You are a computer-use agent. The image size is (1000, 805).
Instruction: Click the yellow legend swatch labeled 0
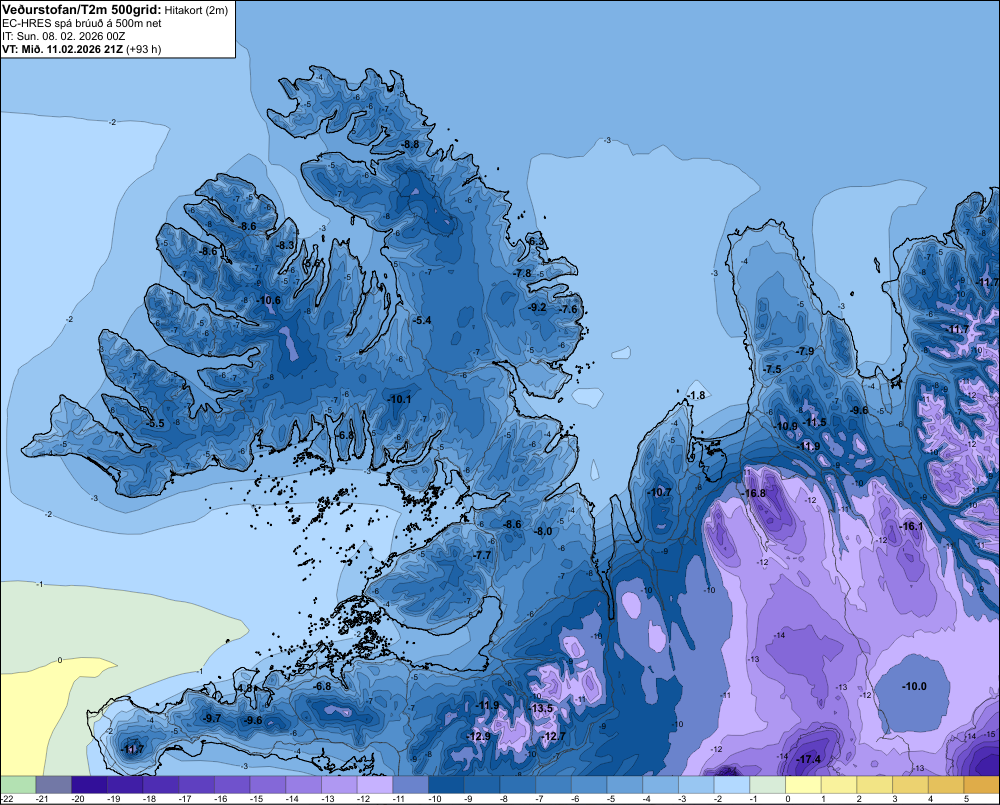click(803, 784)
